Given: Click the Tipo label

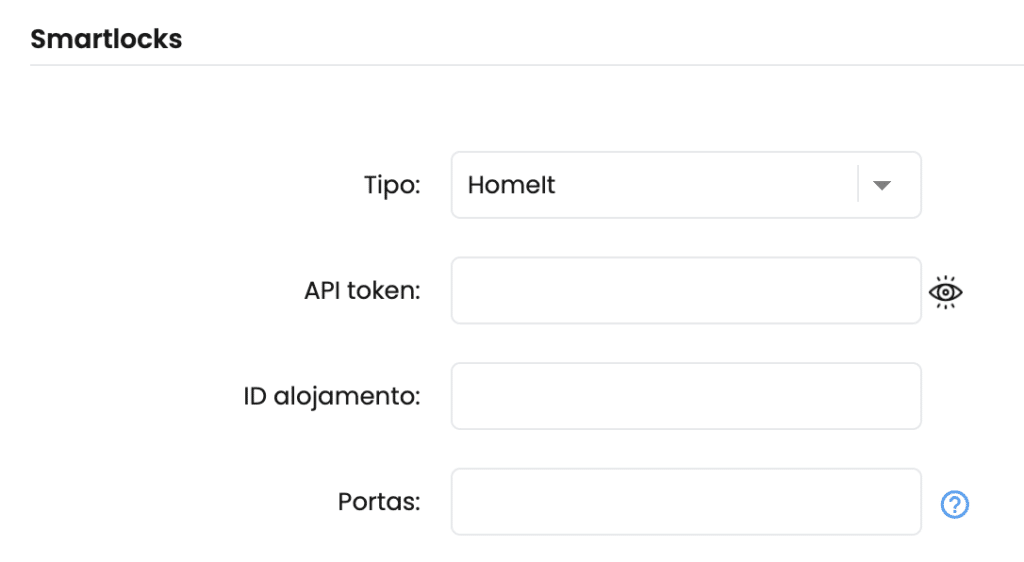Looking at the screenshot, I should click(392, 185).
